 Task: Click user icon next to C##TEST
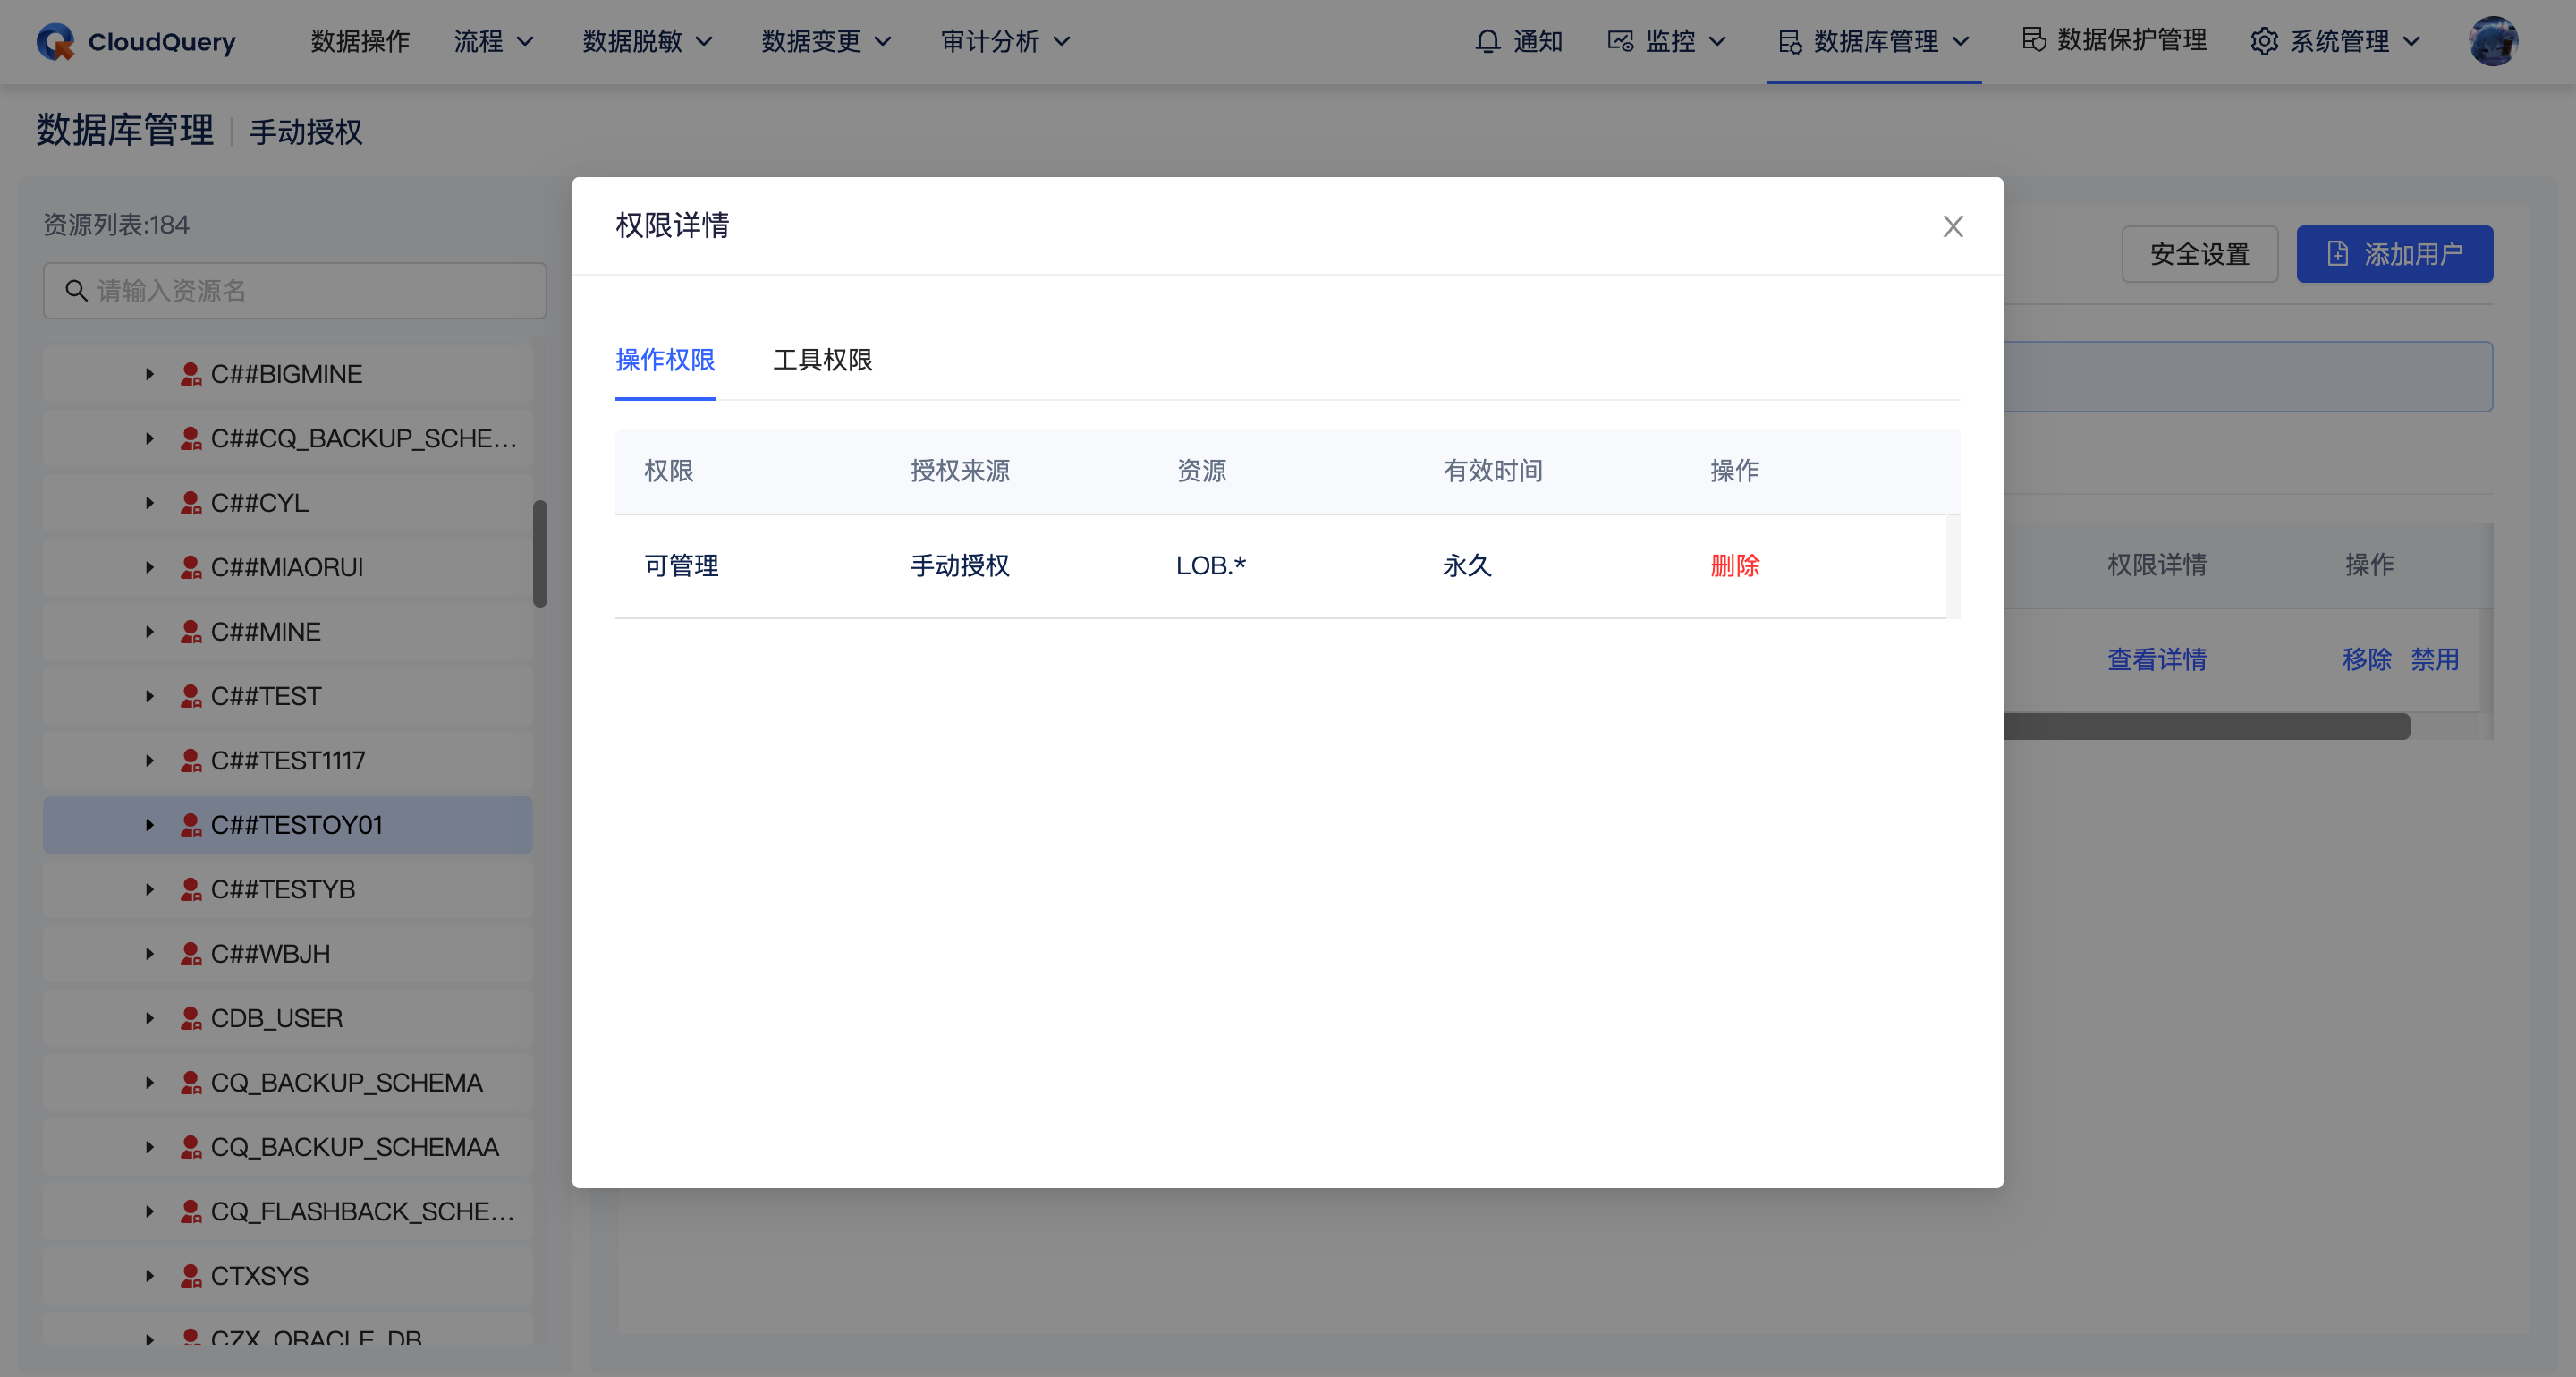(190, 696)
